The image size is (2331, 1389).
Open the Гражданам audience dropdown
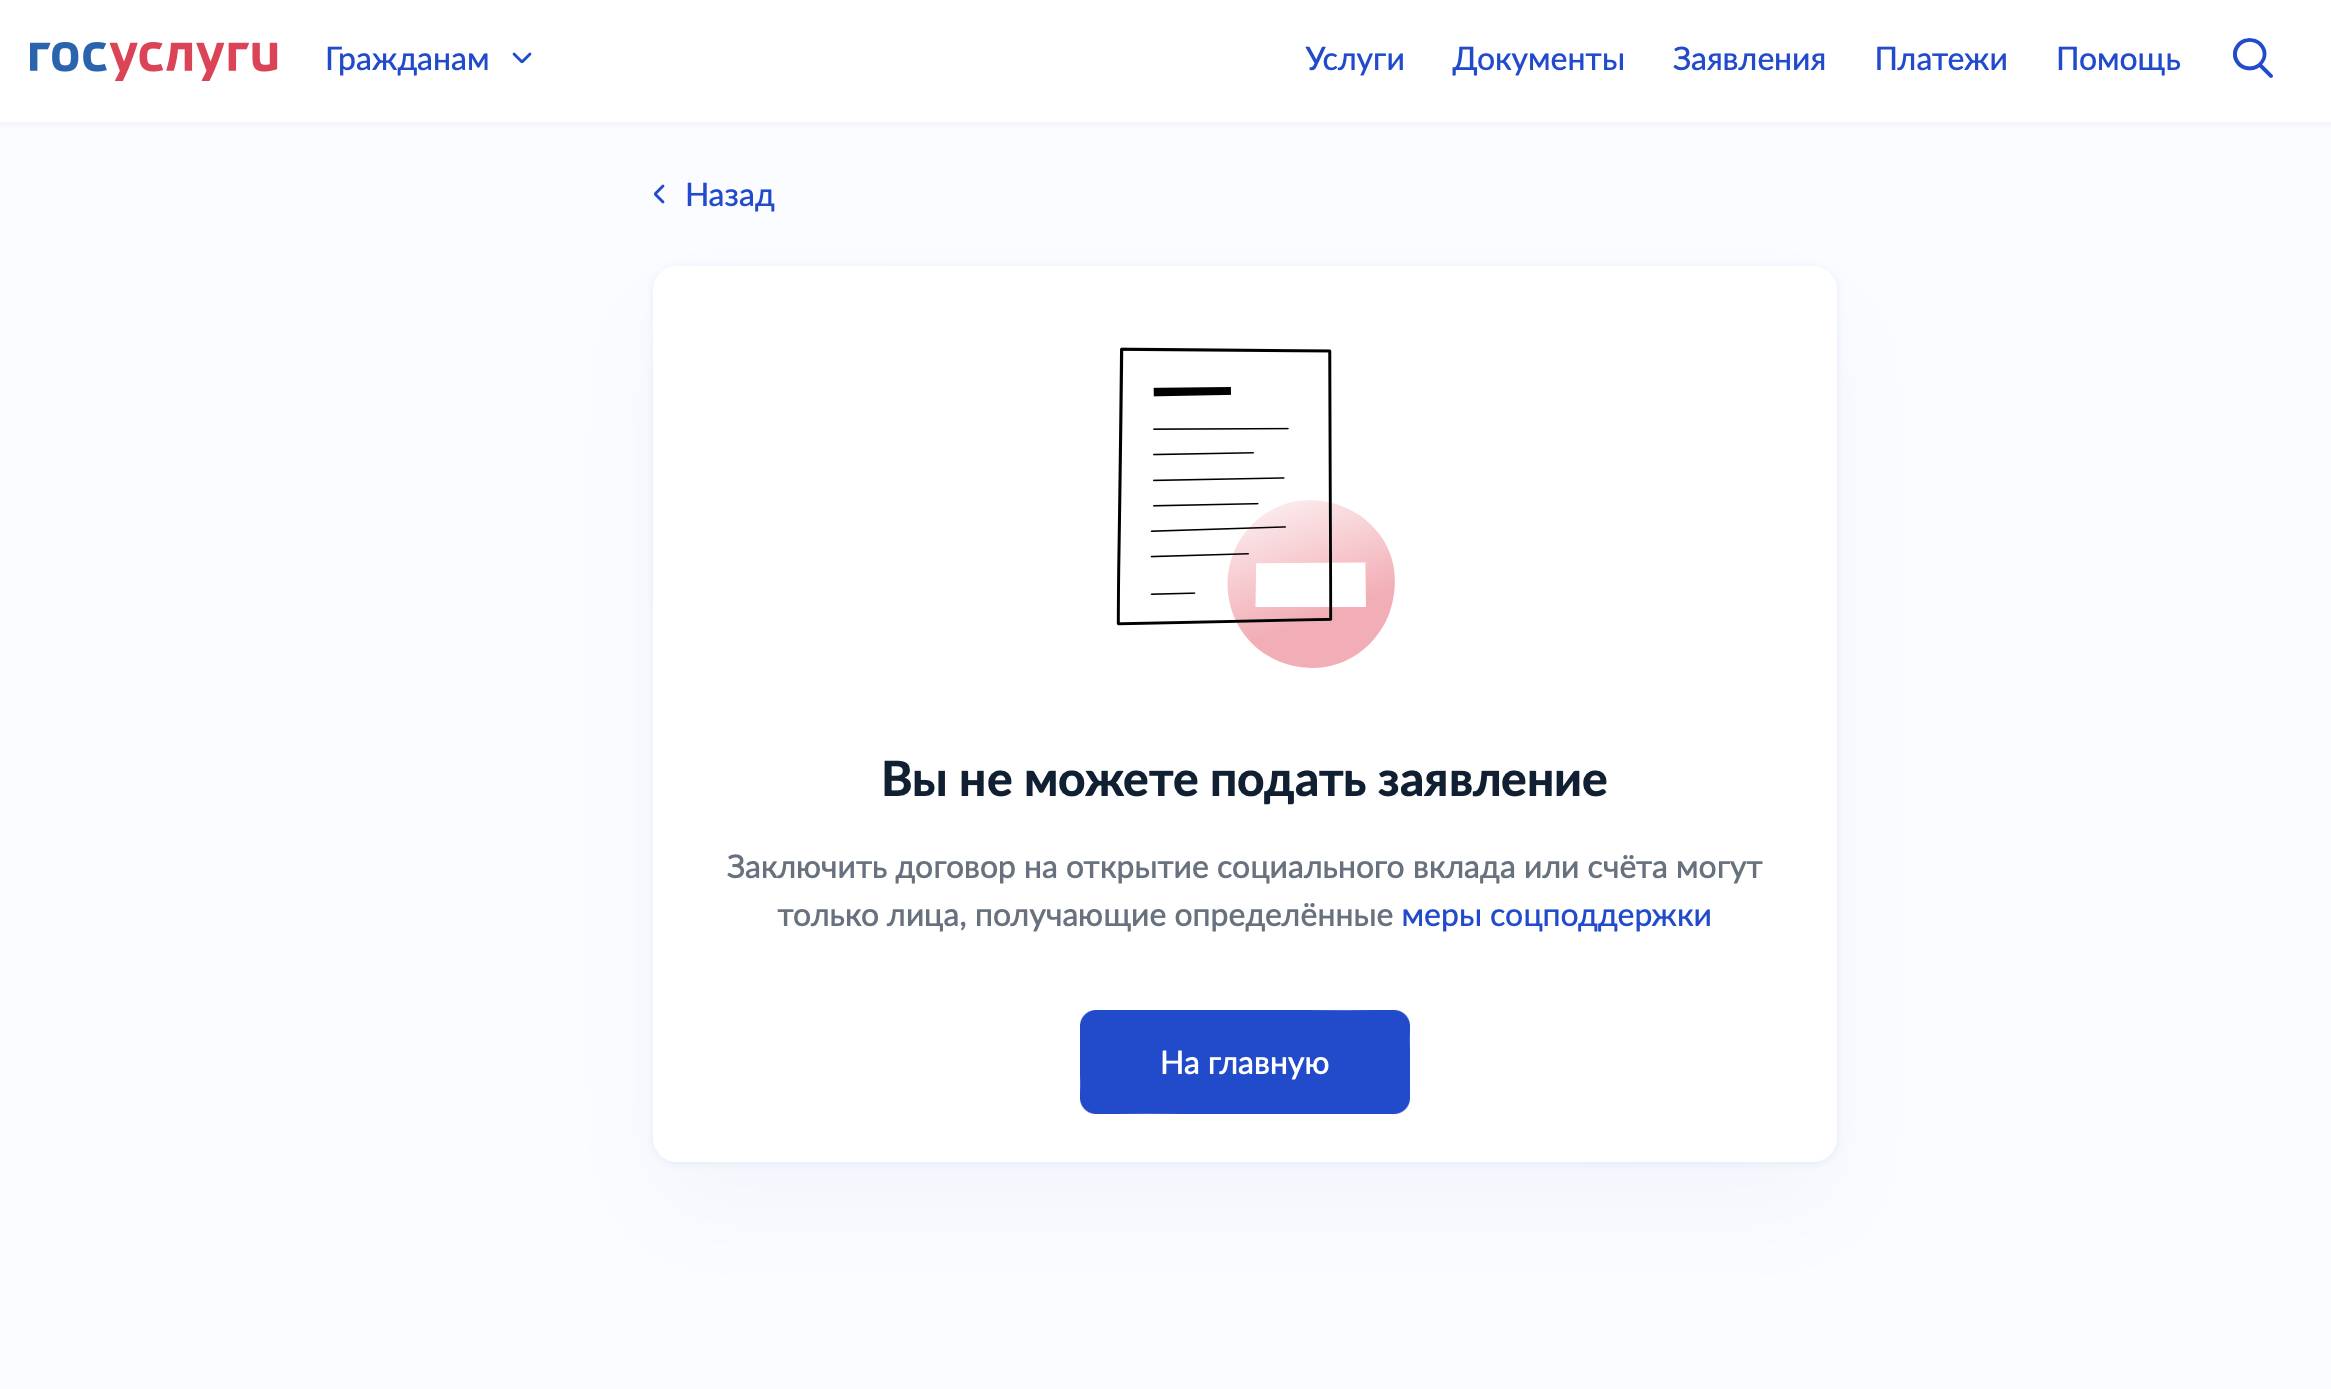429,59
